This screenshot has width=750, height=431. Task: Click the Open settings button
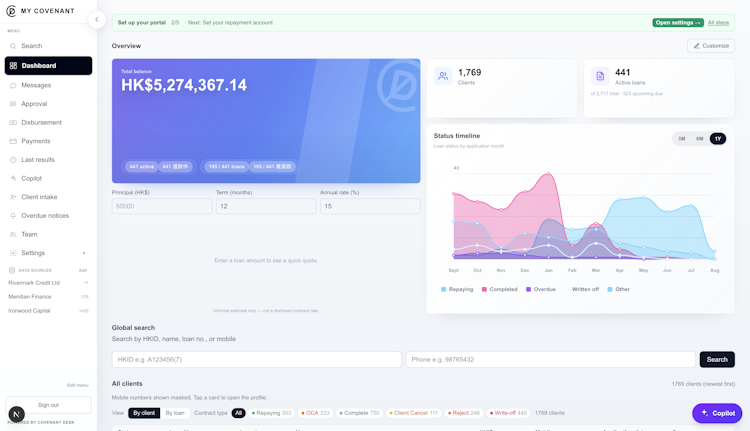678,22
